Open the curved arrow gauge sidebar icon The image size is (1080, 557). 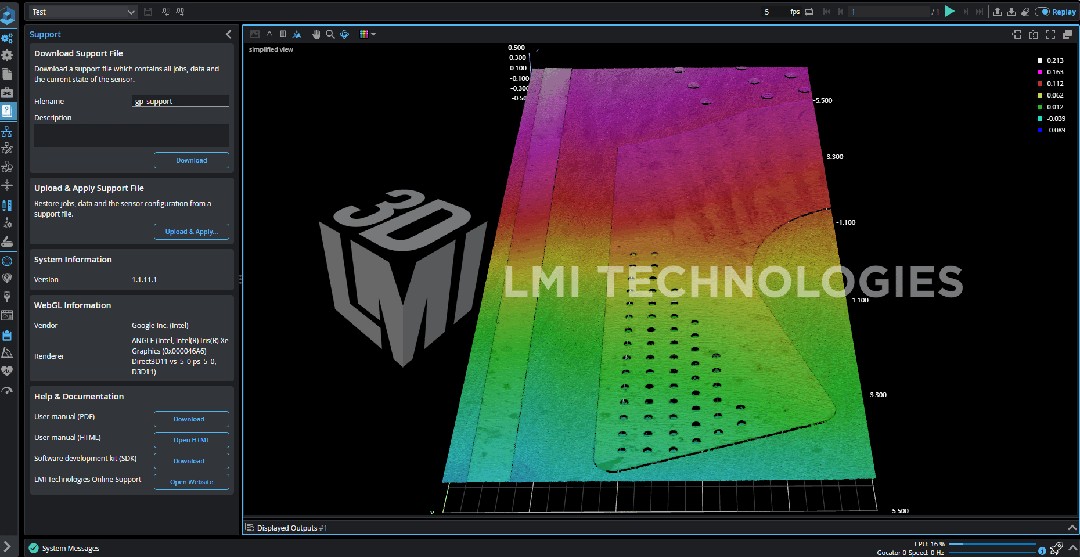point(8,390)
